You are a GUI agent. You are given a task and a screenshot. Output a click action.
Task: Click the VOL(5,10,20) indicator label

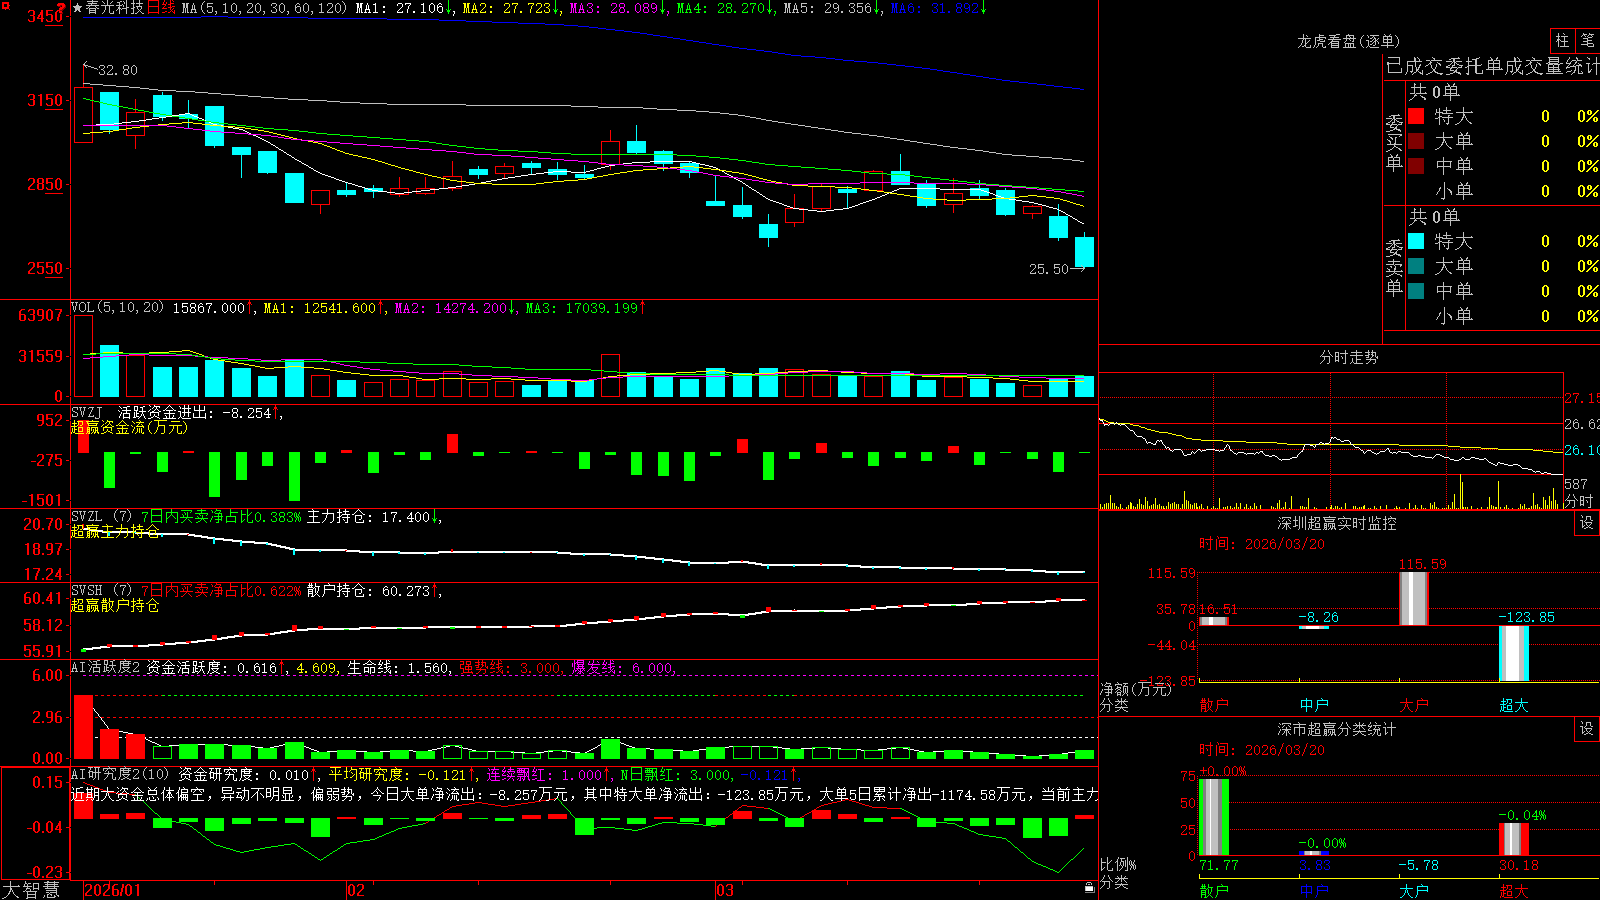[117, 308]
